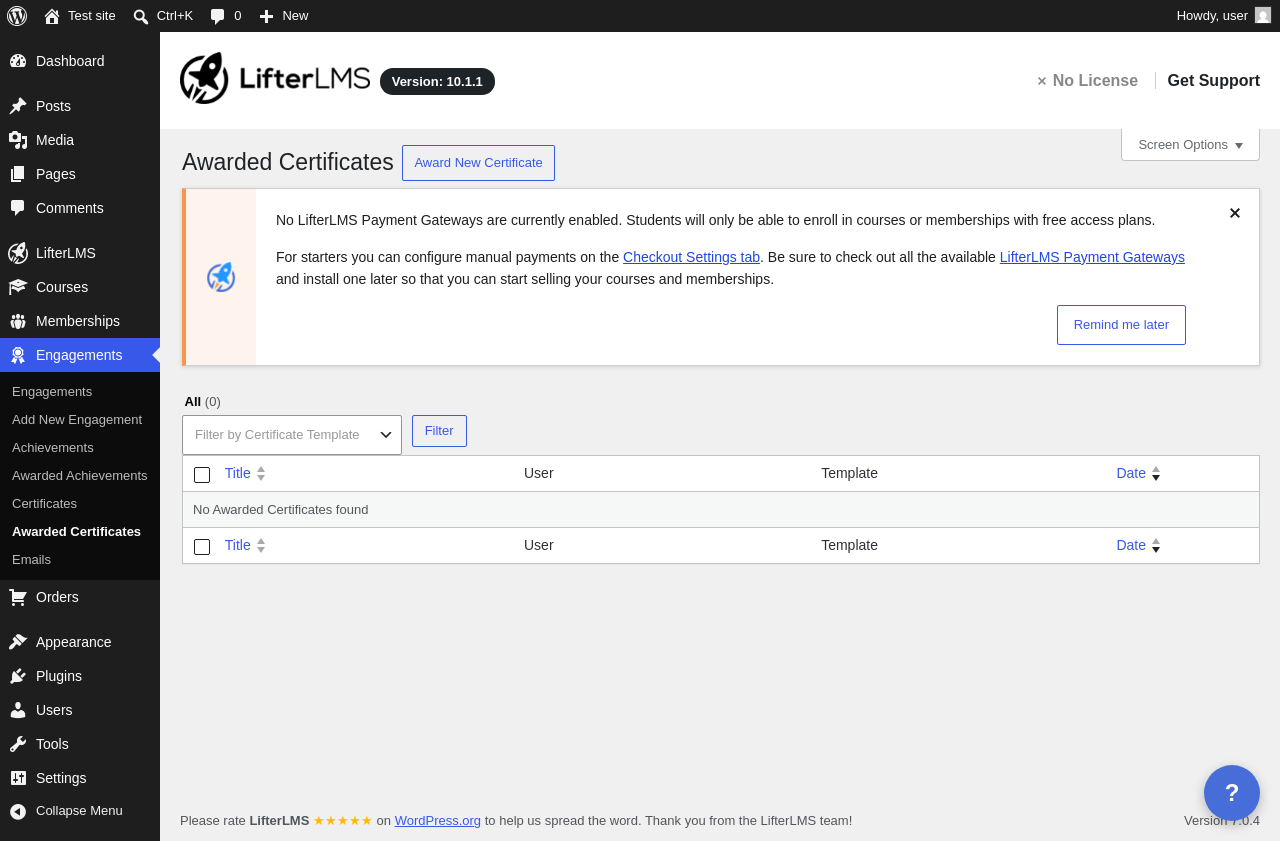Click the Awarded Certificates page heading
Image resolution: width=1280 pixels, height=841 pixels.
click(x=288, y=162)
